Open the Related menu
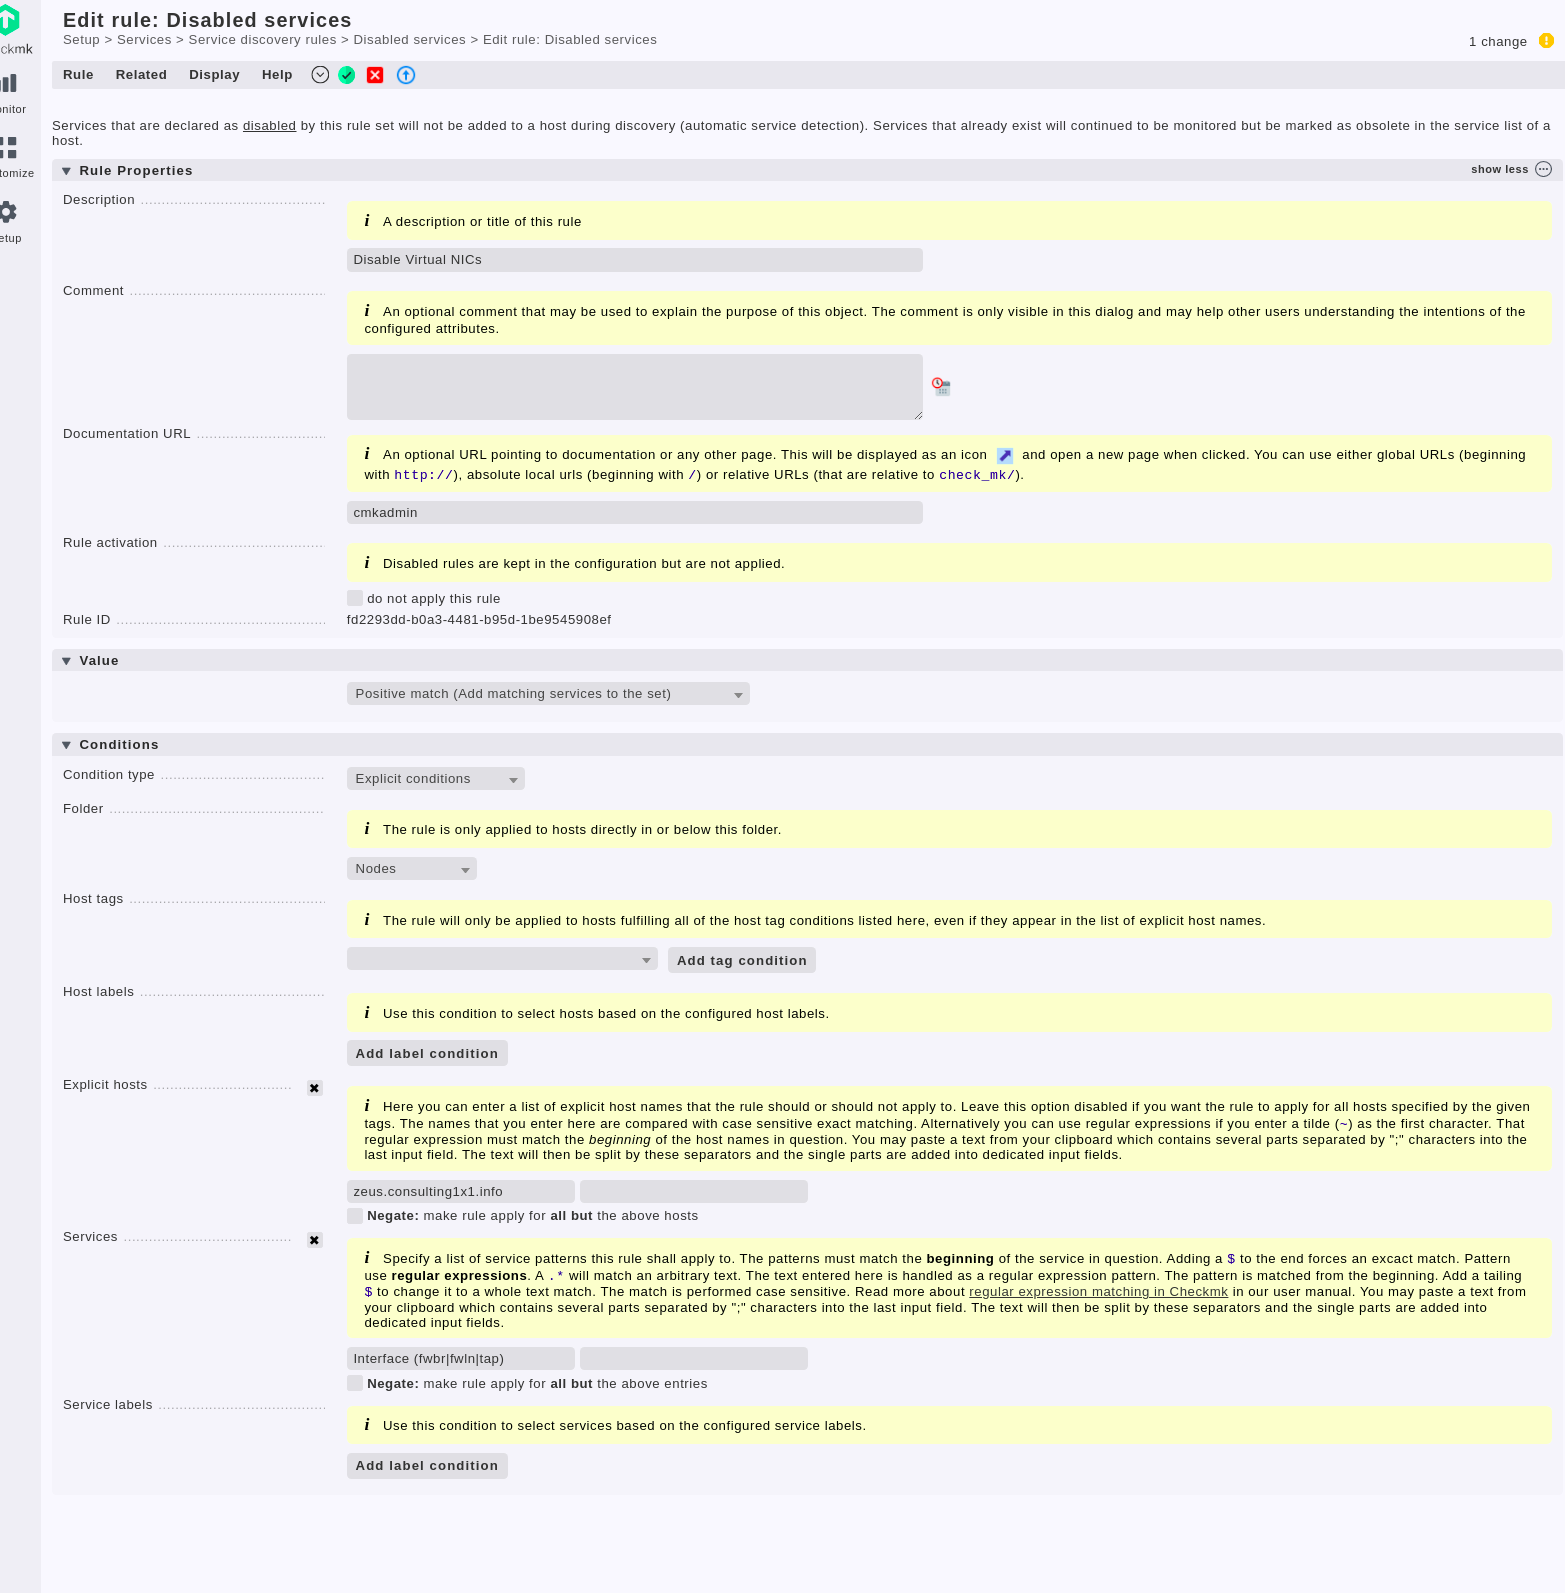Screen dimensions: 1565x1593 (141, 75)
